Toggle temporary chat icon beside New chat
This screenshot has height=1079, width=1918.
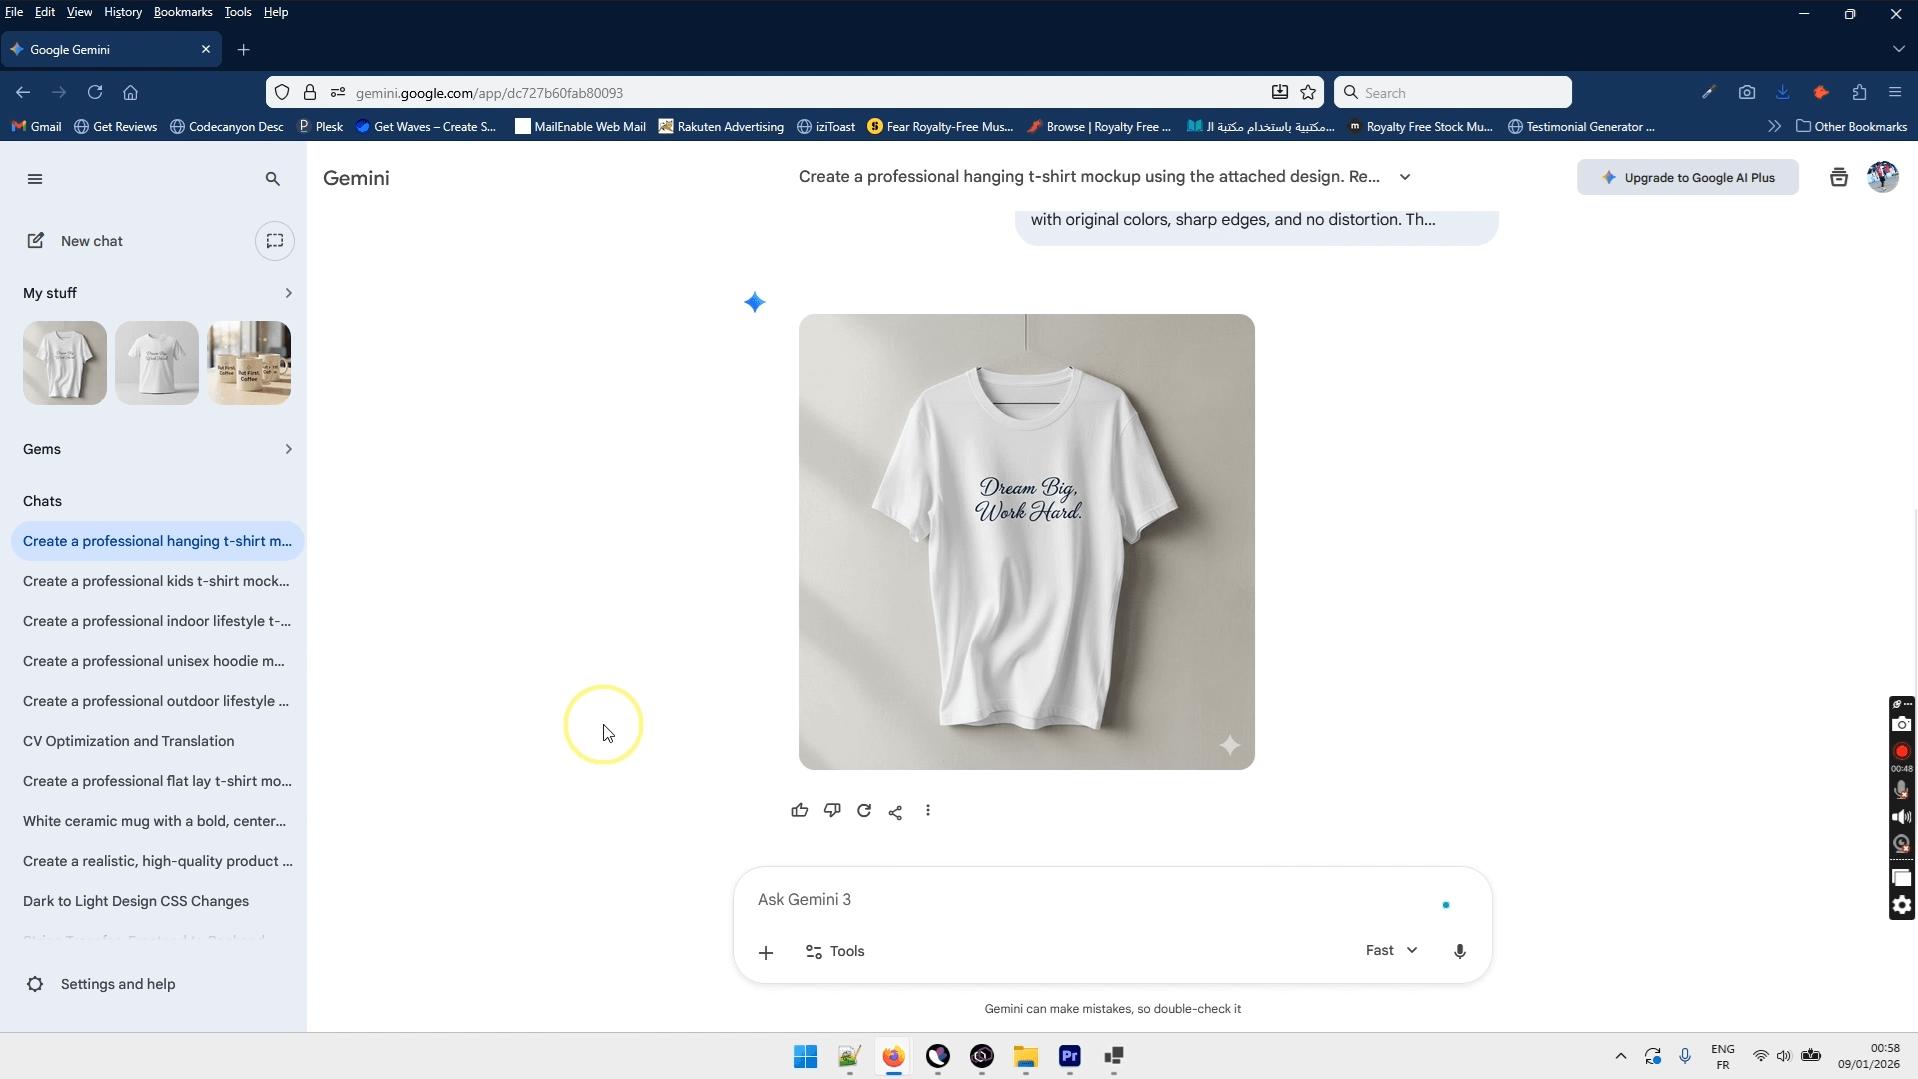pos(274,241)
